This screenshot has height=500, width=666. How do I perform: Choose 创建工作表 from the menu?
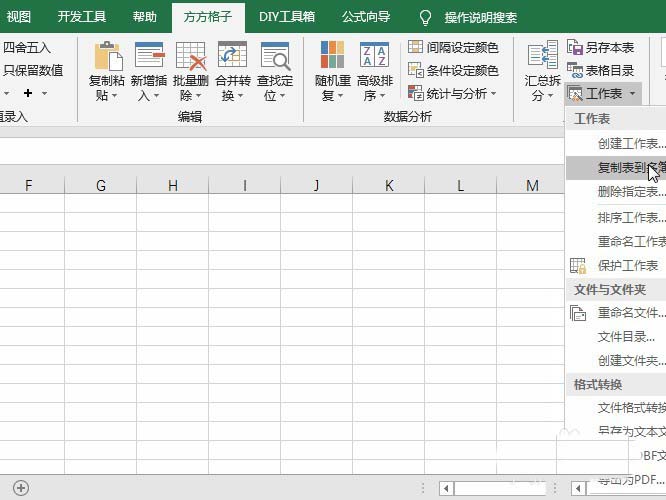pyautogui.click(x=616, y=144)
